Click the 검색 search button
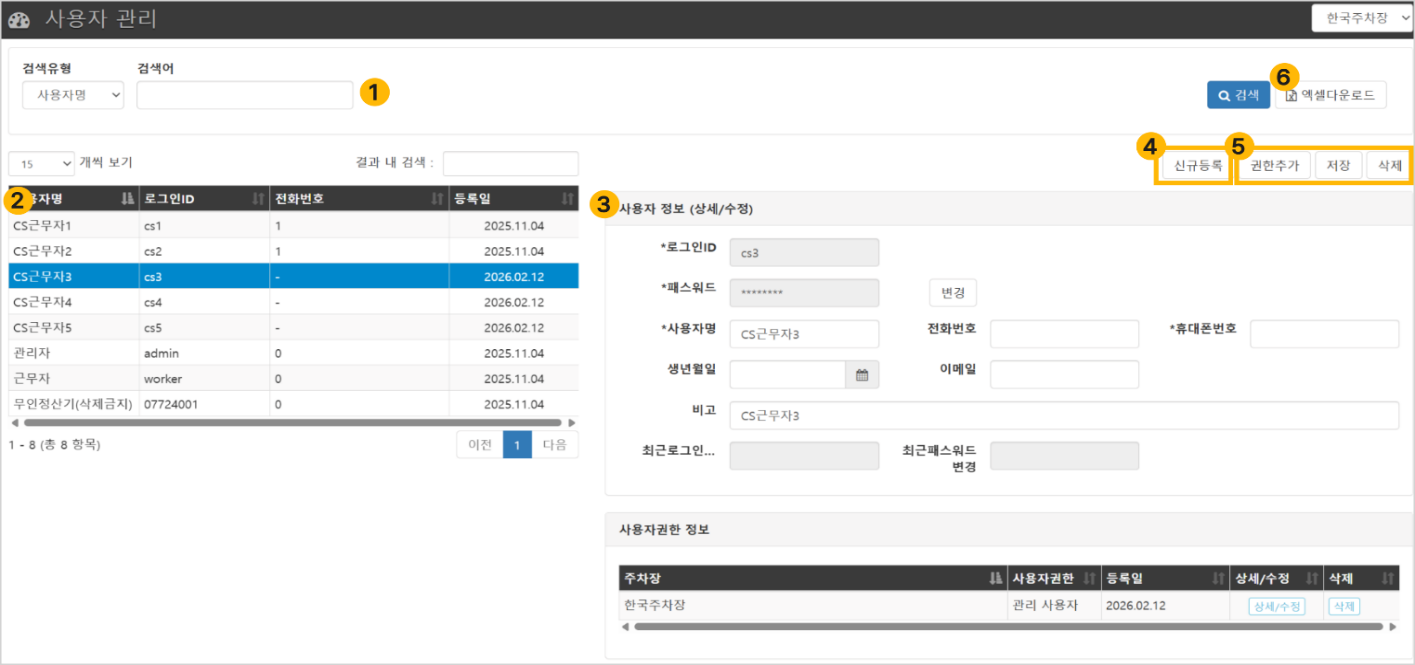The width and height of the screenshot is (1415, 665). tap(1238, 95)
